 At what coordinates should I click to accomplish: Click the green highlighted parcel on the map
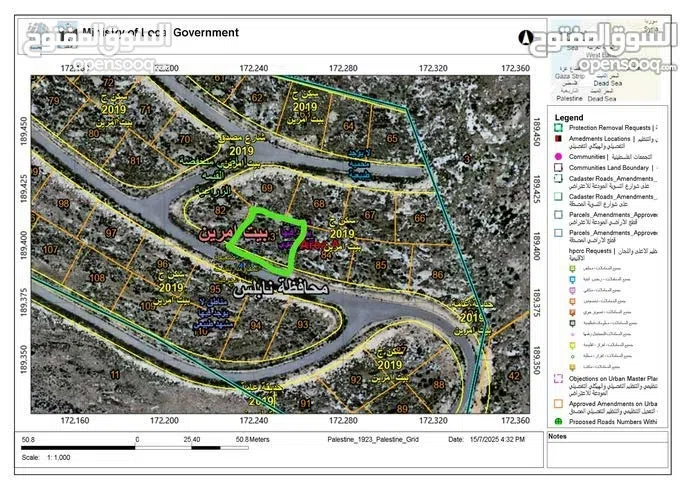pyautogui.click(x=261, y=241)
